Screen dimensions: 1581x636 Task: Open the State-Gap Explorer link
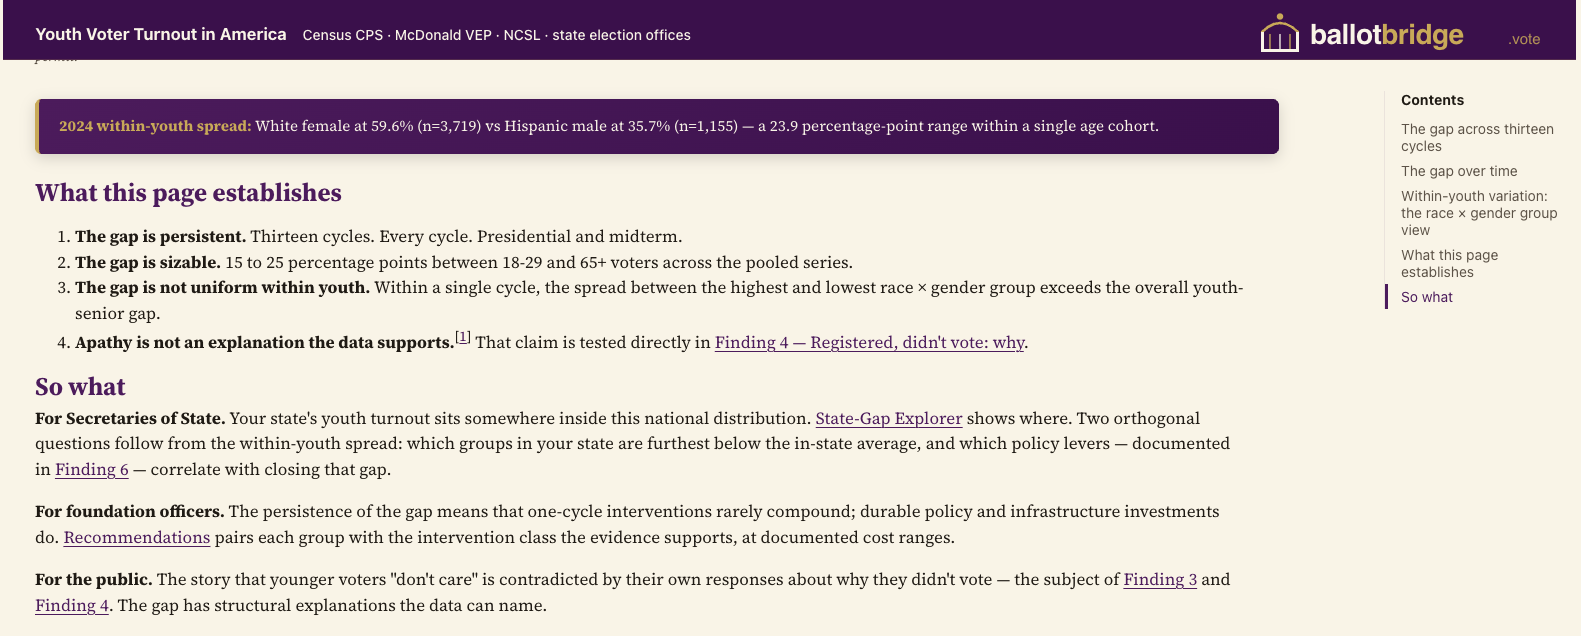pyautogui.click(x=889, y=418)
